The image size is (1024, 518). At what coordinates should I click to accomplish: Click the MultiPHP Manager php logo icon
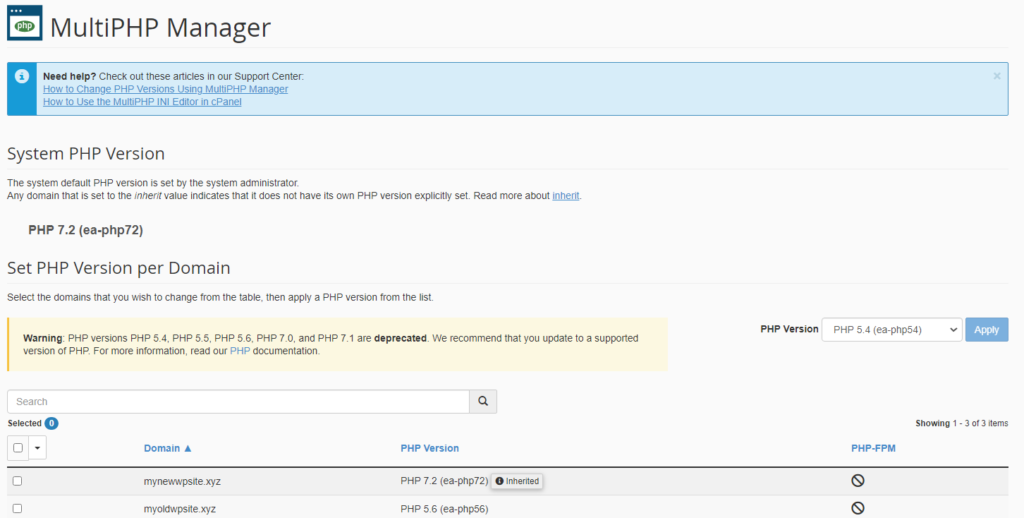click(24, 23)
